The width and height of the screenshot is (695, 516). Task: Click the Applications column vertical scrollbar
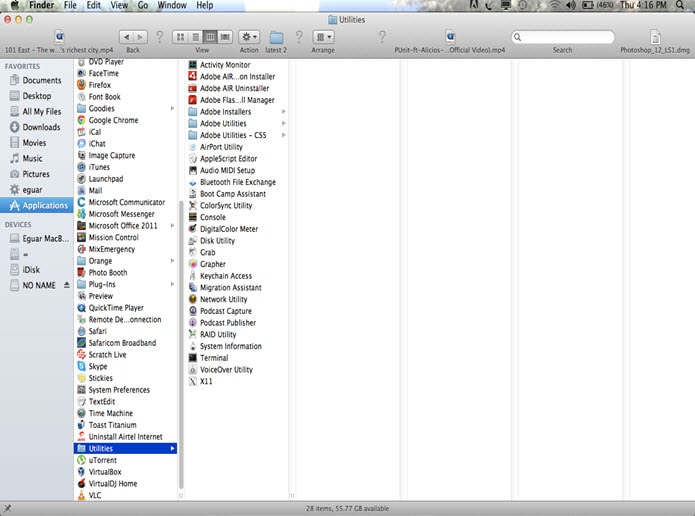[181, 345]
